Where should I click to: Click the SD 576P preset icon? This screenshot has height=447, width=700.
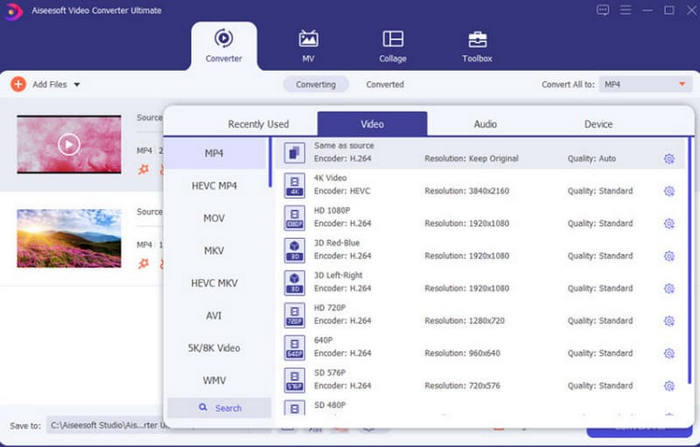click(x=295, y=380)
